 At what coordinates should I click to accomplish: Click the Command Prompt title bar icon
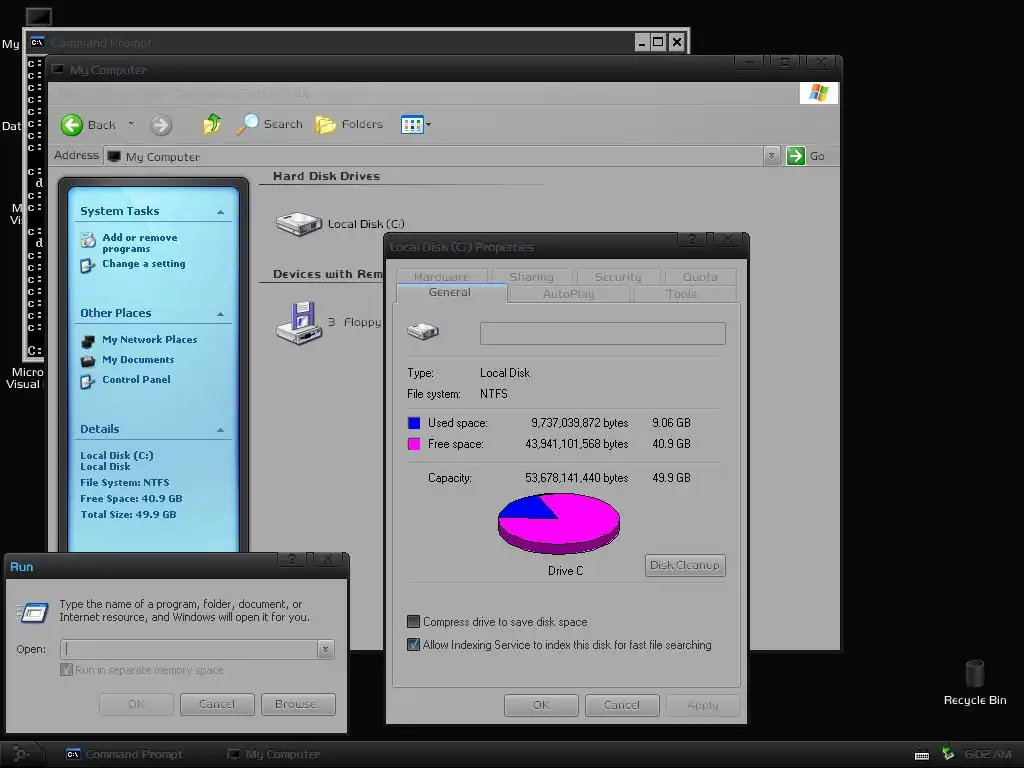tap(37, 42)
